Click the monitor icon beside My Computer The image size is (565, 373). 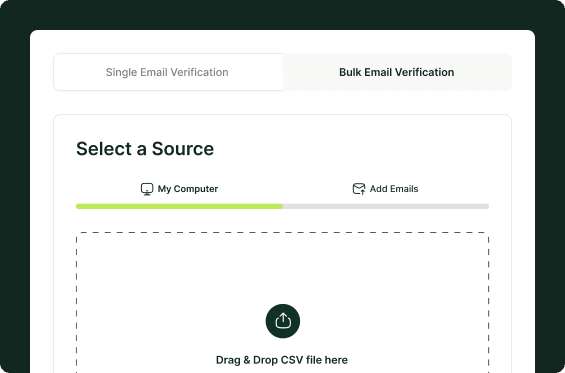pyautogui.click(x=147, y=189)
